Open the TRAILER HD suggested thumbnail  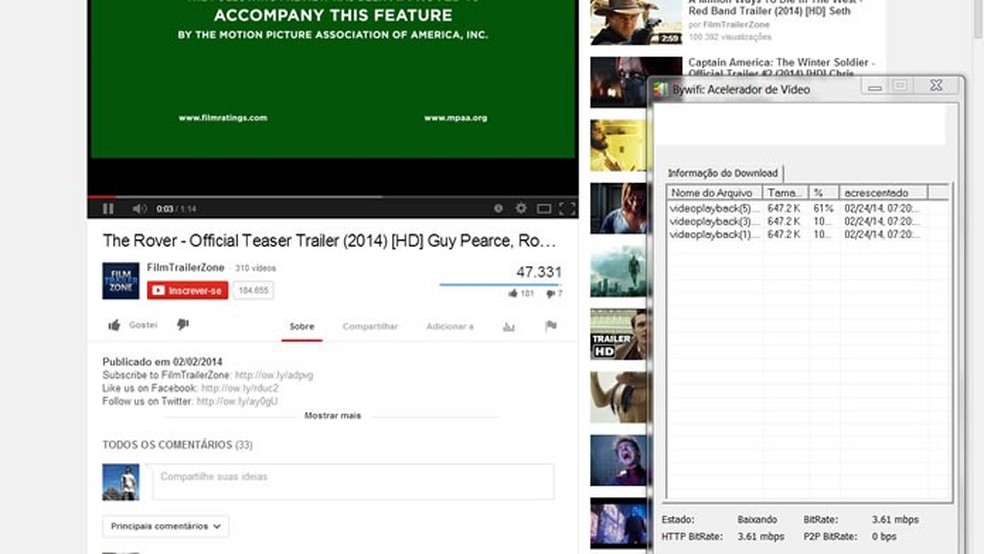pos(618,334)
